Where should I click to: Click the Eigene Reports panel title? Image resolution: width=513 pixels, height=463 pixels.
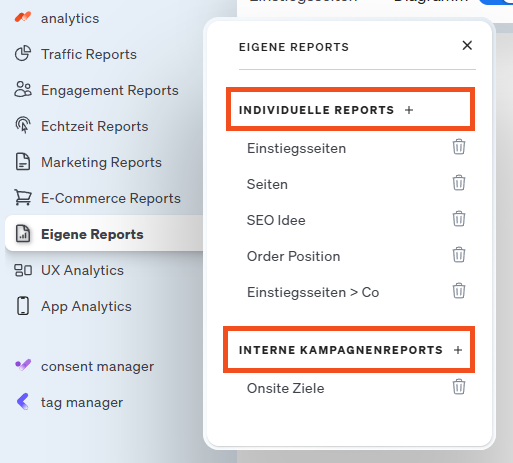[294, 47]
